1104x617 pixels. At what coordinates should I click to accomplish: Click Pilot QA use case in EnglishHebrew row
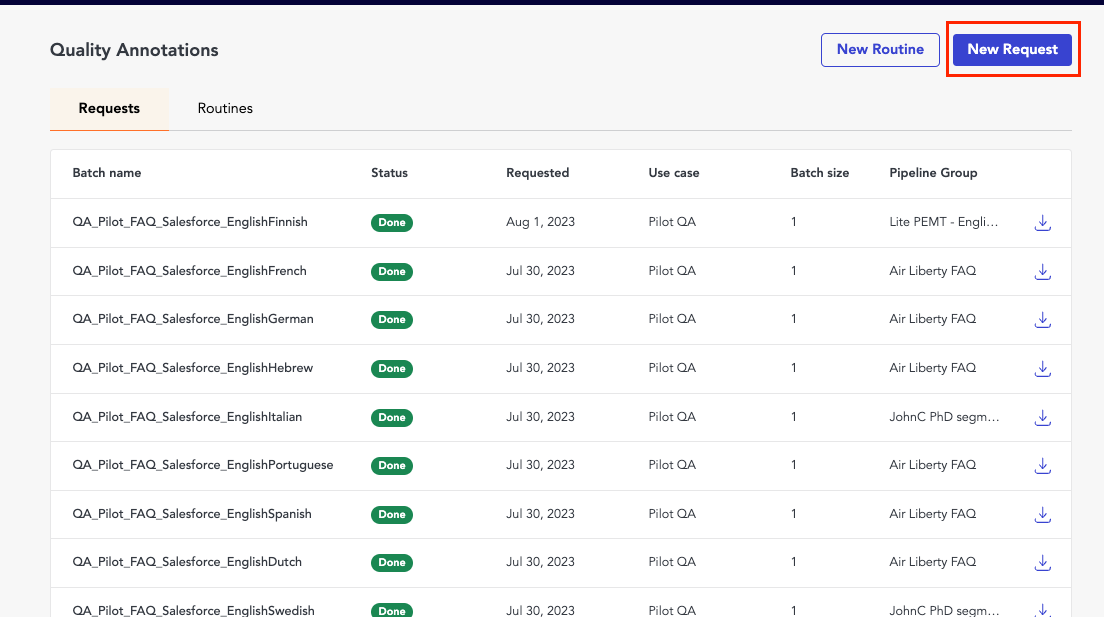672,368
